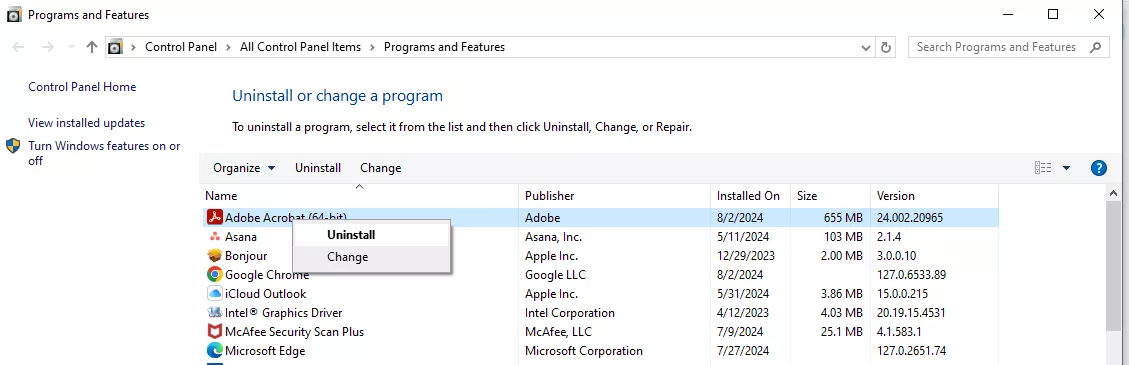Viewport: 1129px width, 365px height.
Task: Sort by the Version column header
Action: tap(934, 196)
